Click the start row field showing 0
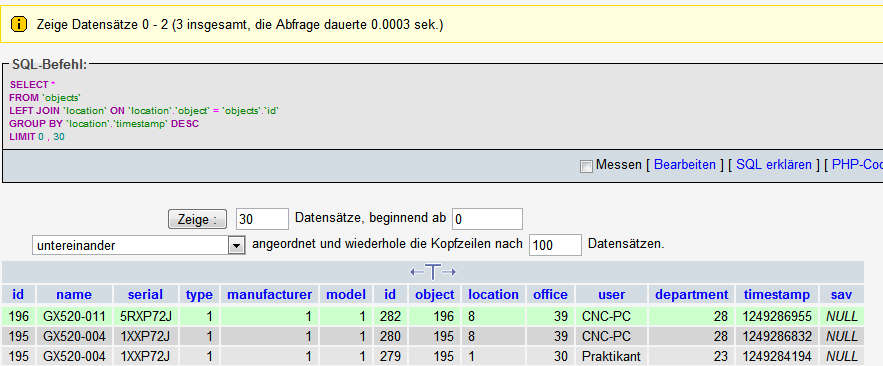The image size is (883, 366). point(487,218)
